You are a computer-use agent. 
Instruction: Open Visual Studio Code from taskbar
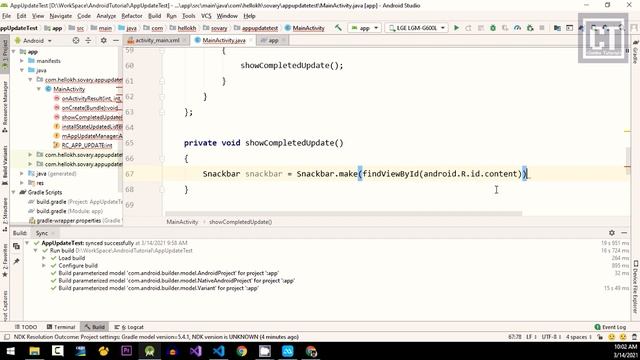click(x=219, y=351)
